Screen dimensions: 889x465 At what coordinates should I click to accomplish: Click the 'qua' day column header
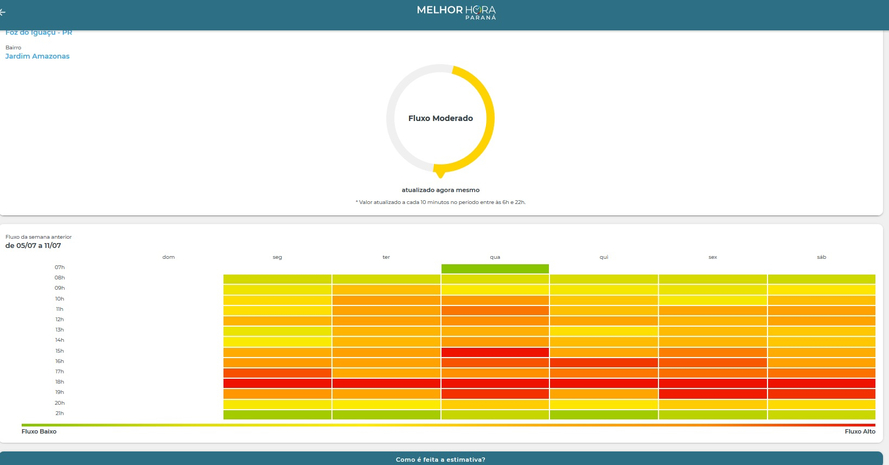point(495,257)
